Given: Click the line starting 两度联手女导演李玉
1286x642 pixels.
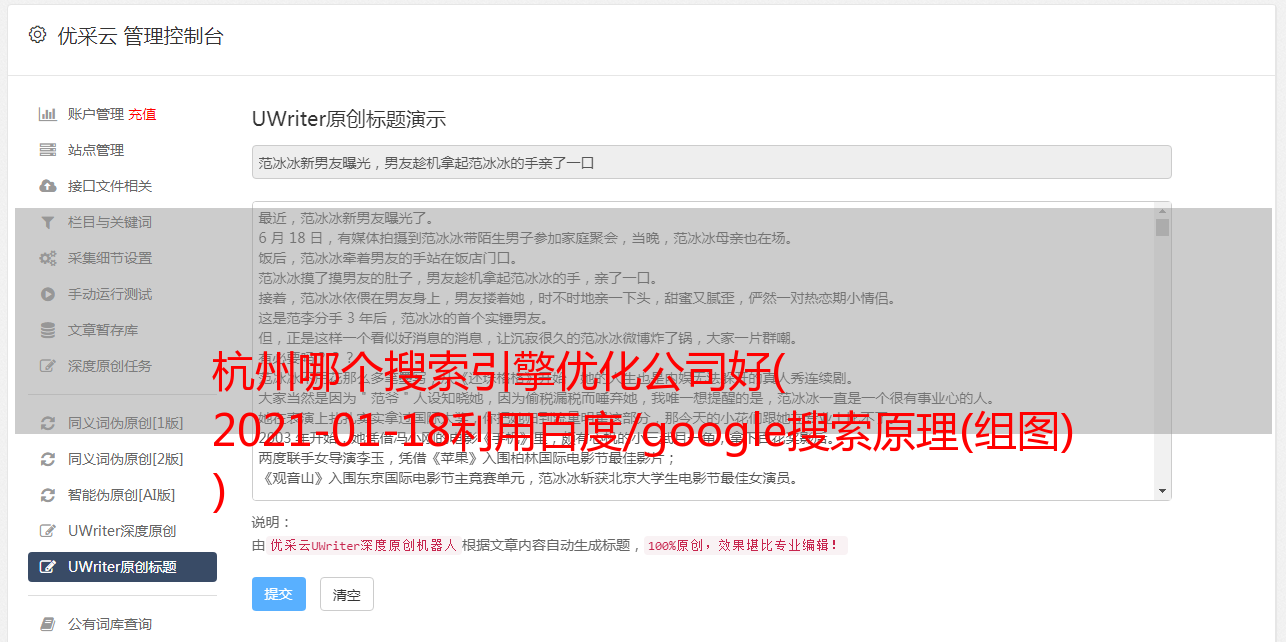Looking at the screenshot, I should click(x=468, y=458).
